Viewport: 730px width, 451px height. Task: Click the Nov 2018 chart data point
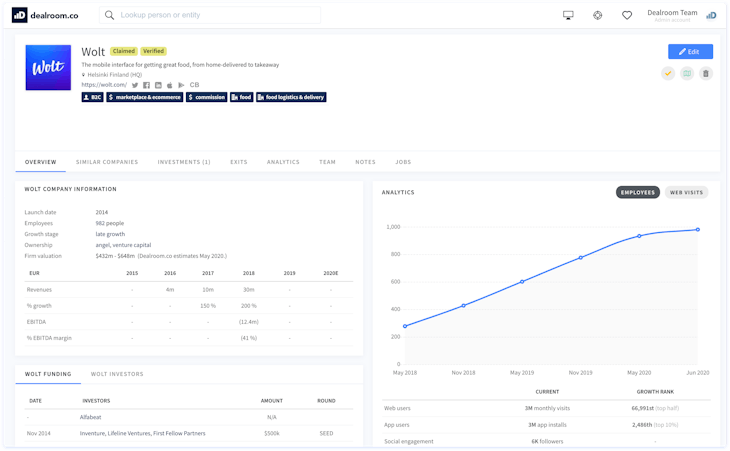(x=463, y=306)
